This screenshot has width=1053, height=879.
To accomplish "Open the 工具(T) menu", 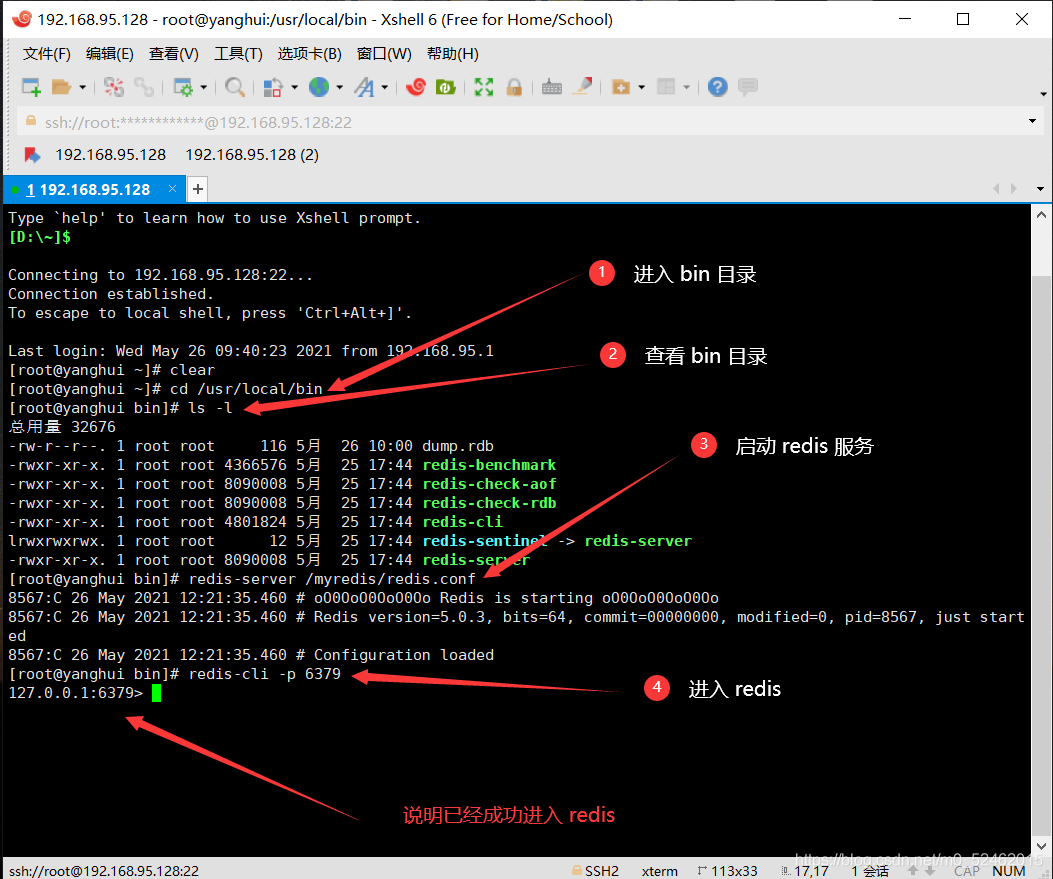I will [x=238, y=54].
